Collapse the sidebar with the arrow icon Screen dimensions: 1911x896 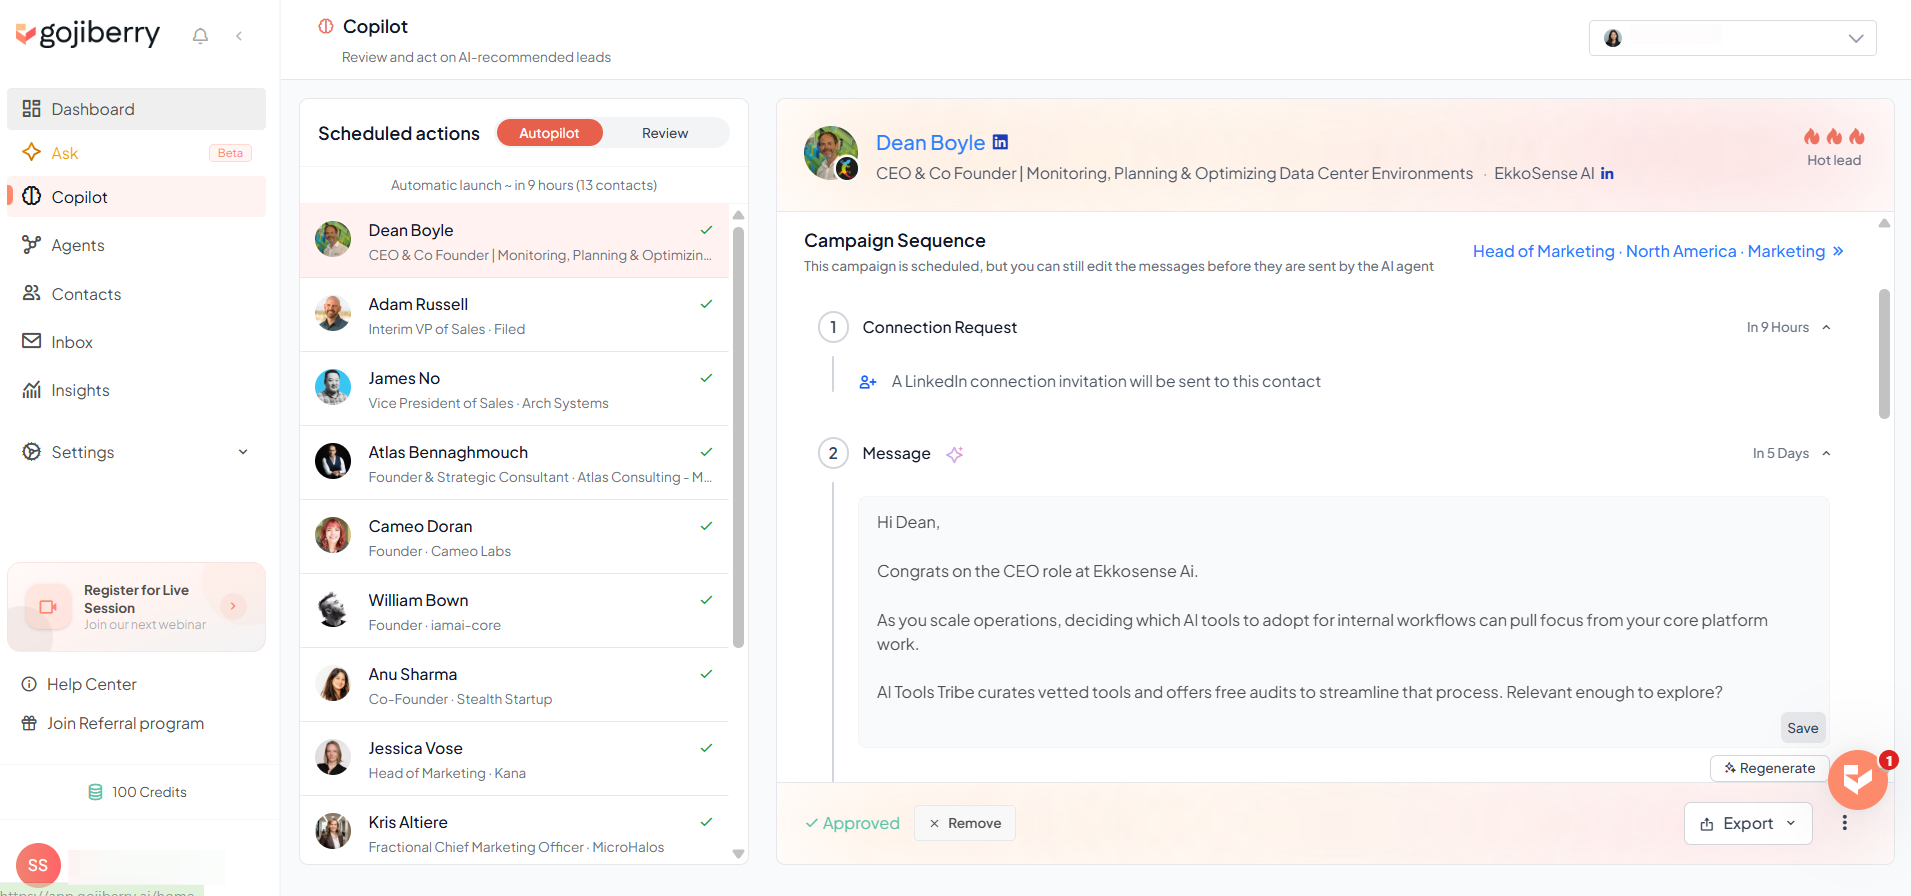pos(239,36)
